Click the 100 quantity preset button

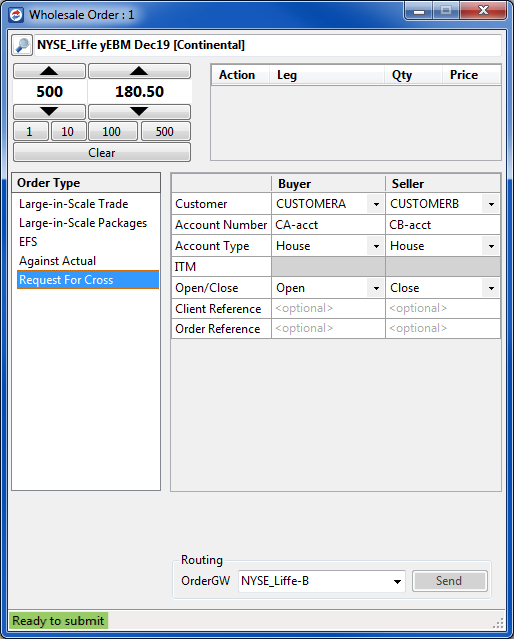pyautogui.click(x=113, y=131)
